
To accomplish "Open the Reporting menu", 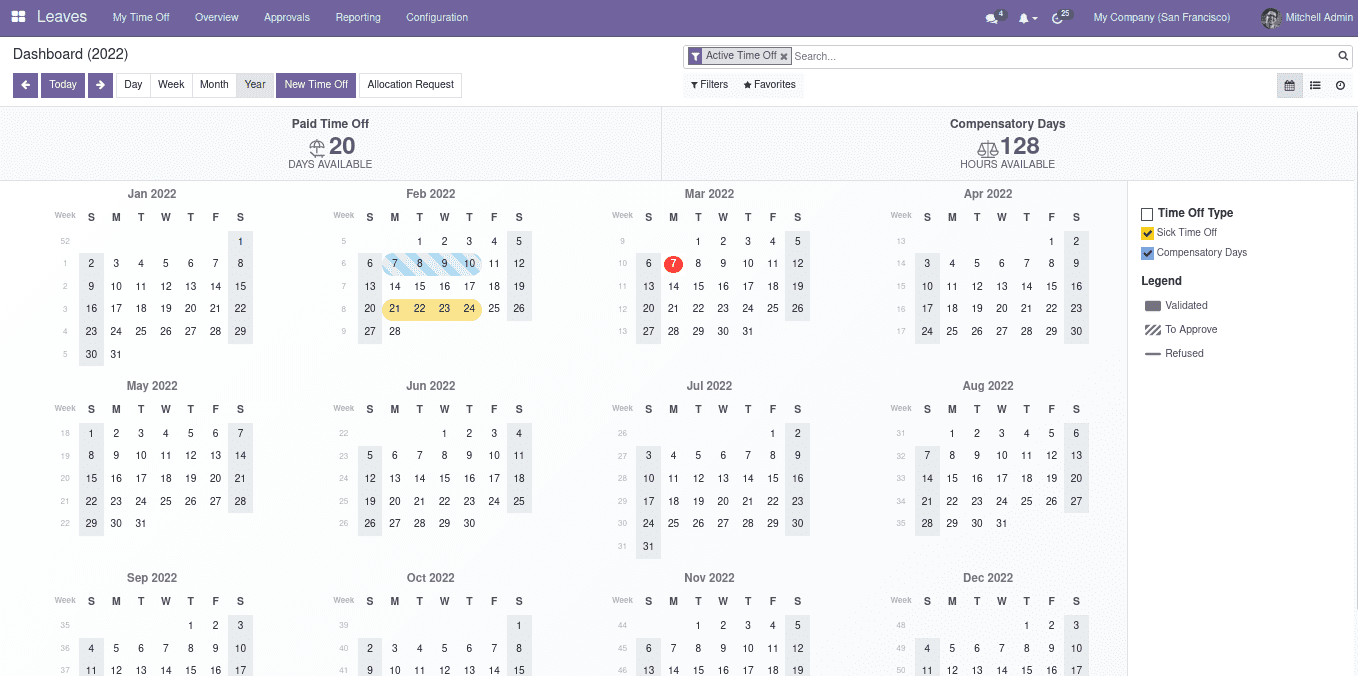I will (x=358, y=18).
